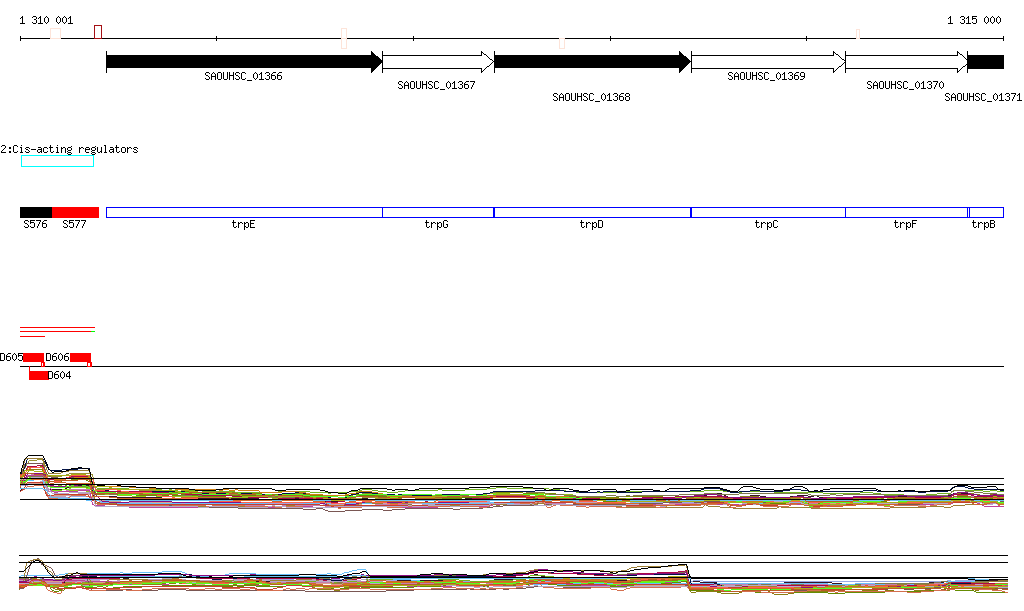
Task: Click the trpF operon segment
Action: 906,212
